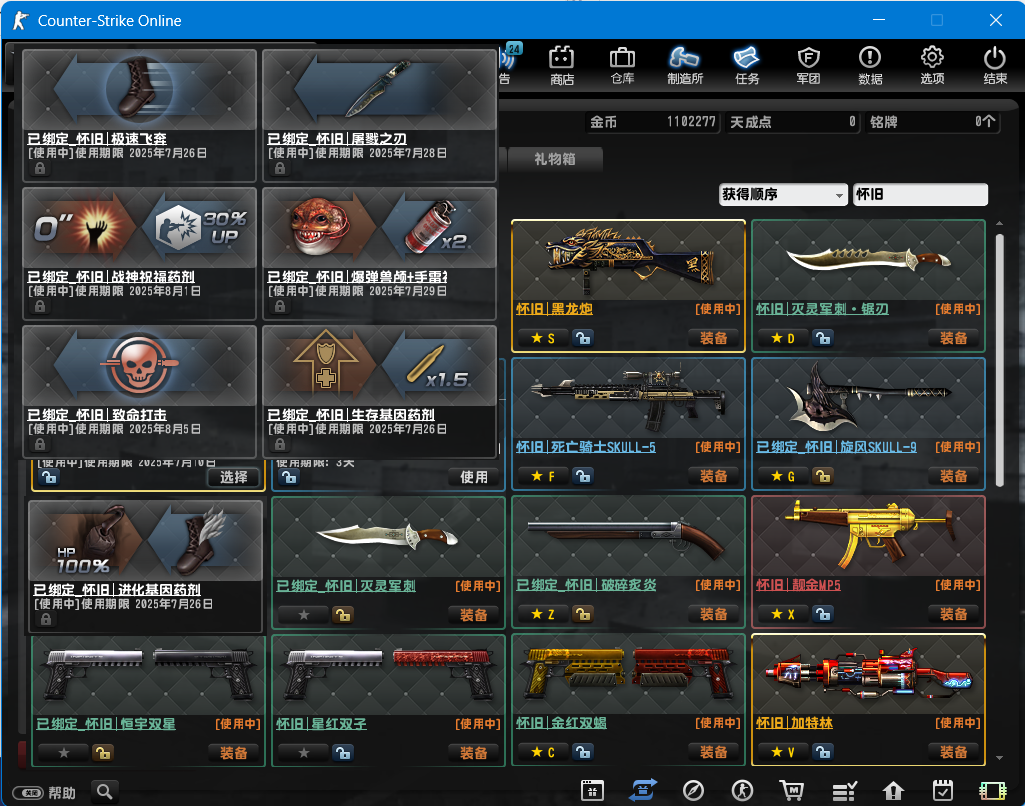The width and height of the screenshot is (1025, 806).
Task: Open the 仓库 inventory icon
Action: [622, 65]
